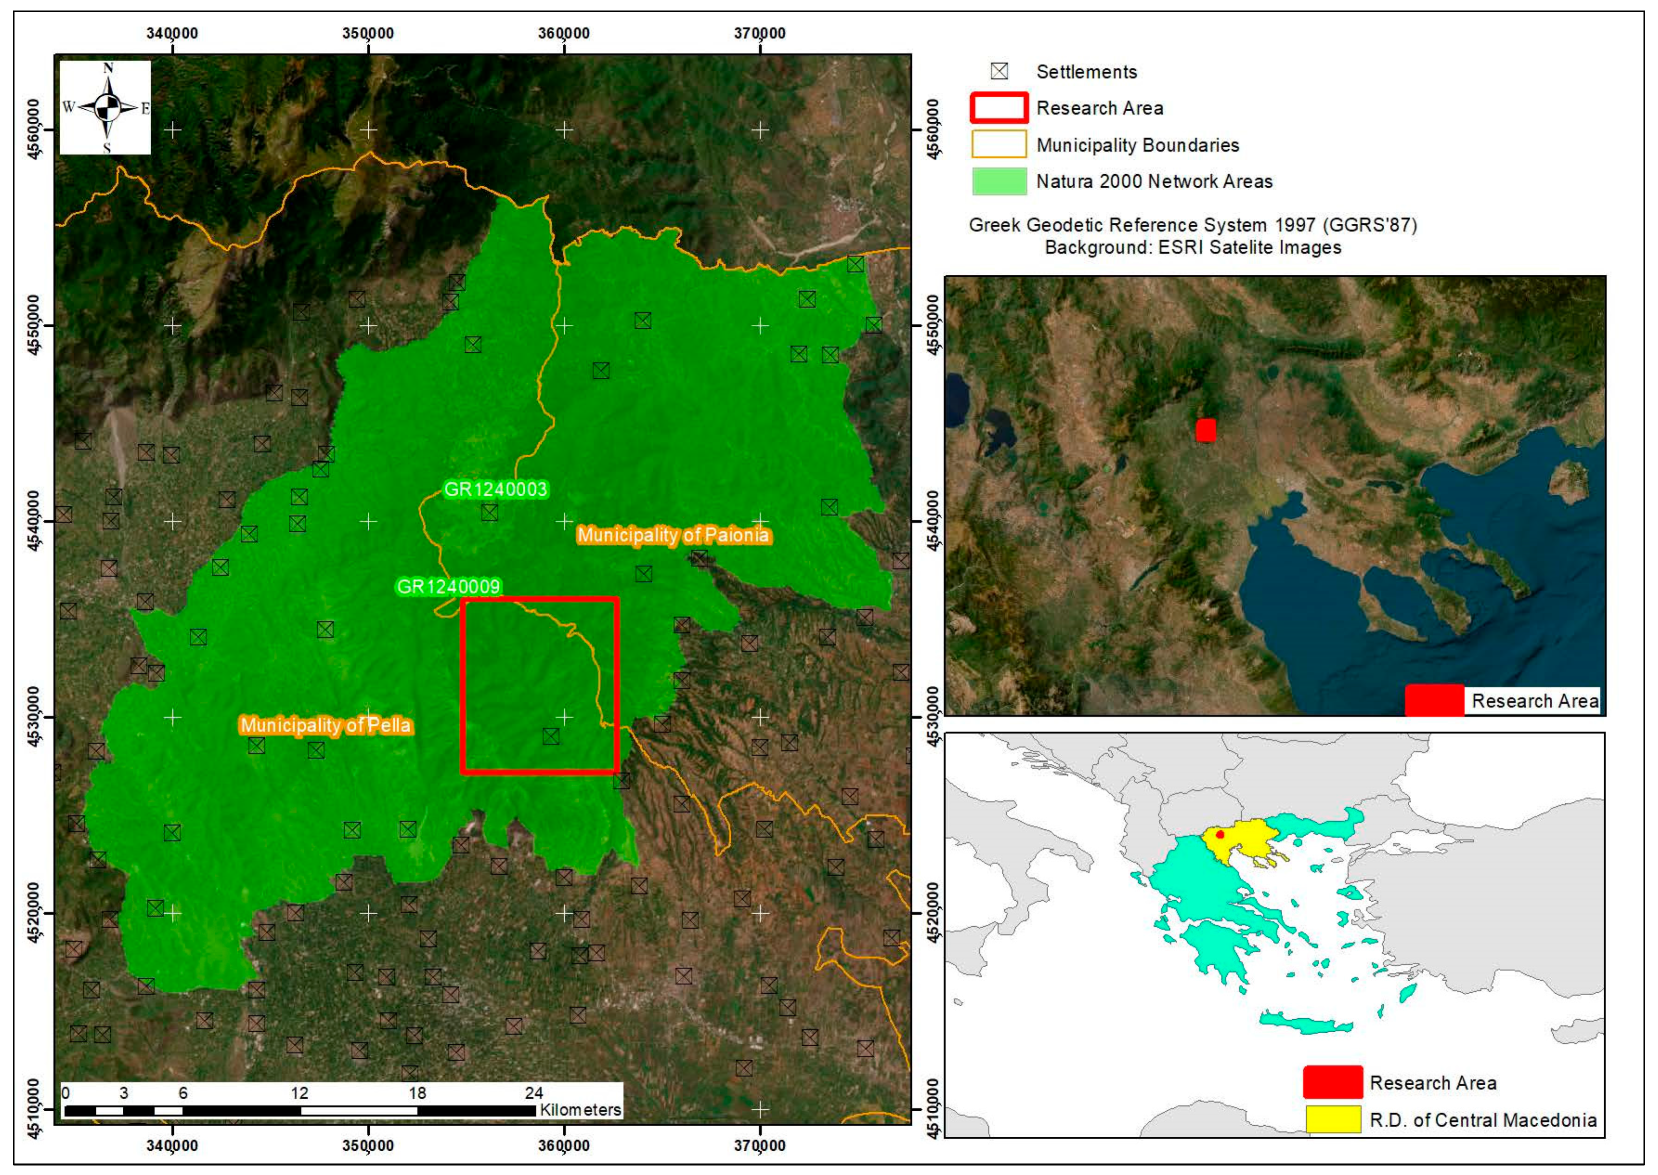Click the "Municipality of Paionia" map label
Viewport: 1658px width, 1175px height.
pos(673,535)
